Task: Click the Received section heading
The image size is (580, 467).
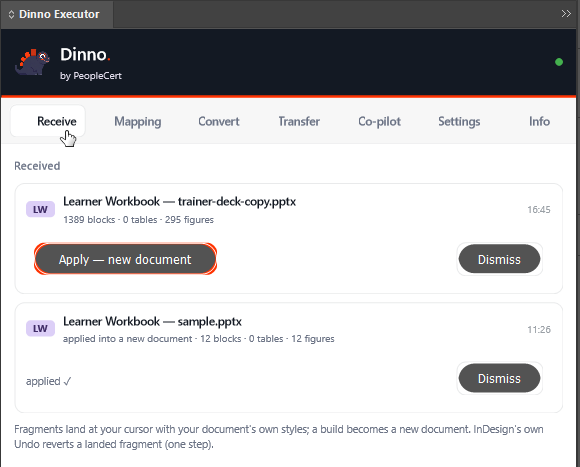Action: pyautogui.click(x=37, y=166)
